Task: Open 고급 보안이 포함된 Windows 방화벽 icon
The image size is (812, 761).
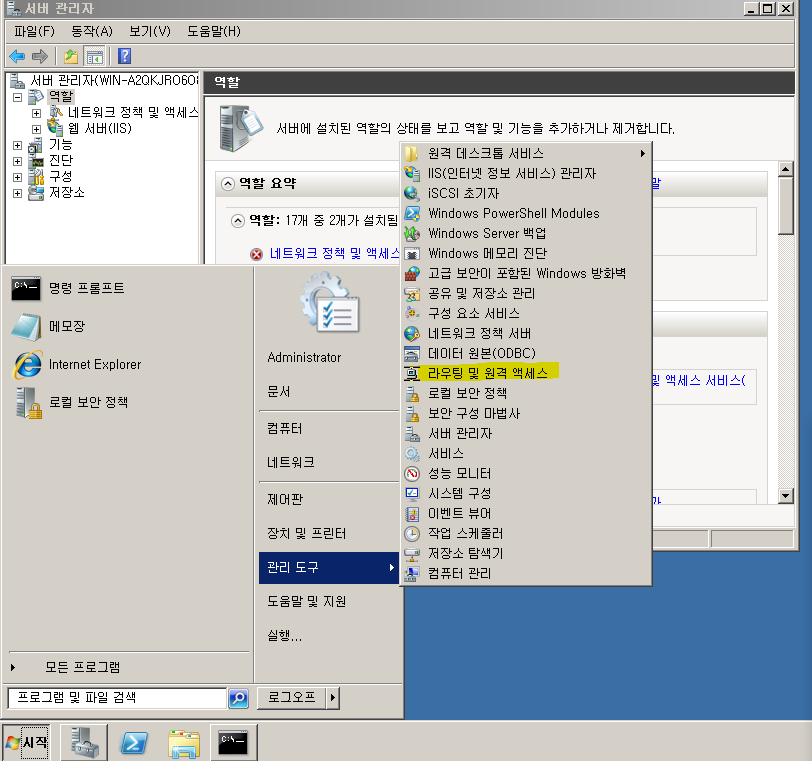Action: [412, 273]
